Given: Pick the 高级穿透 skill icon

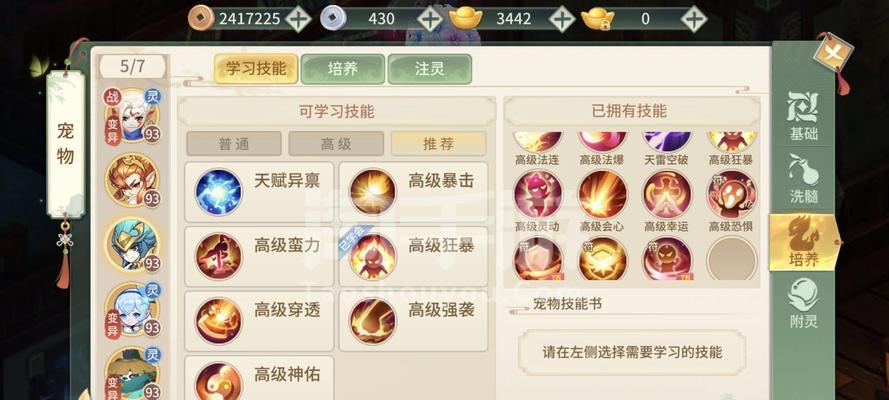Looking at the screenshot, I should click(218, 321).
